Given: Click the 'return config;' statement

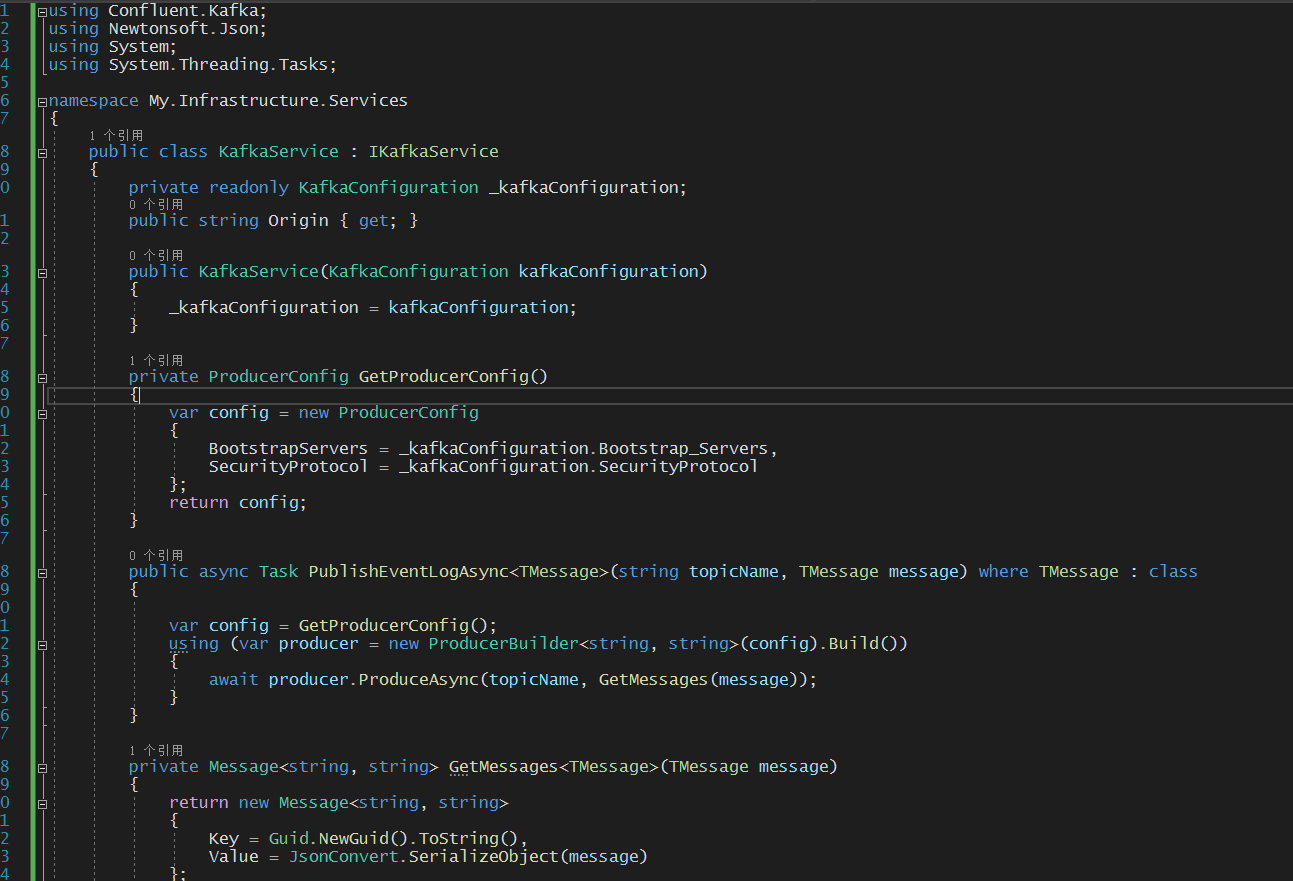Looking at the screenshot, I should (x=238, y=503).
